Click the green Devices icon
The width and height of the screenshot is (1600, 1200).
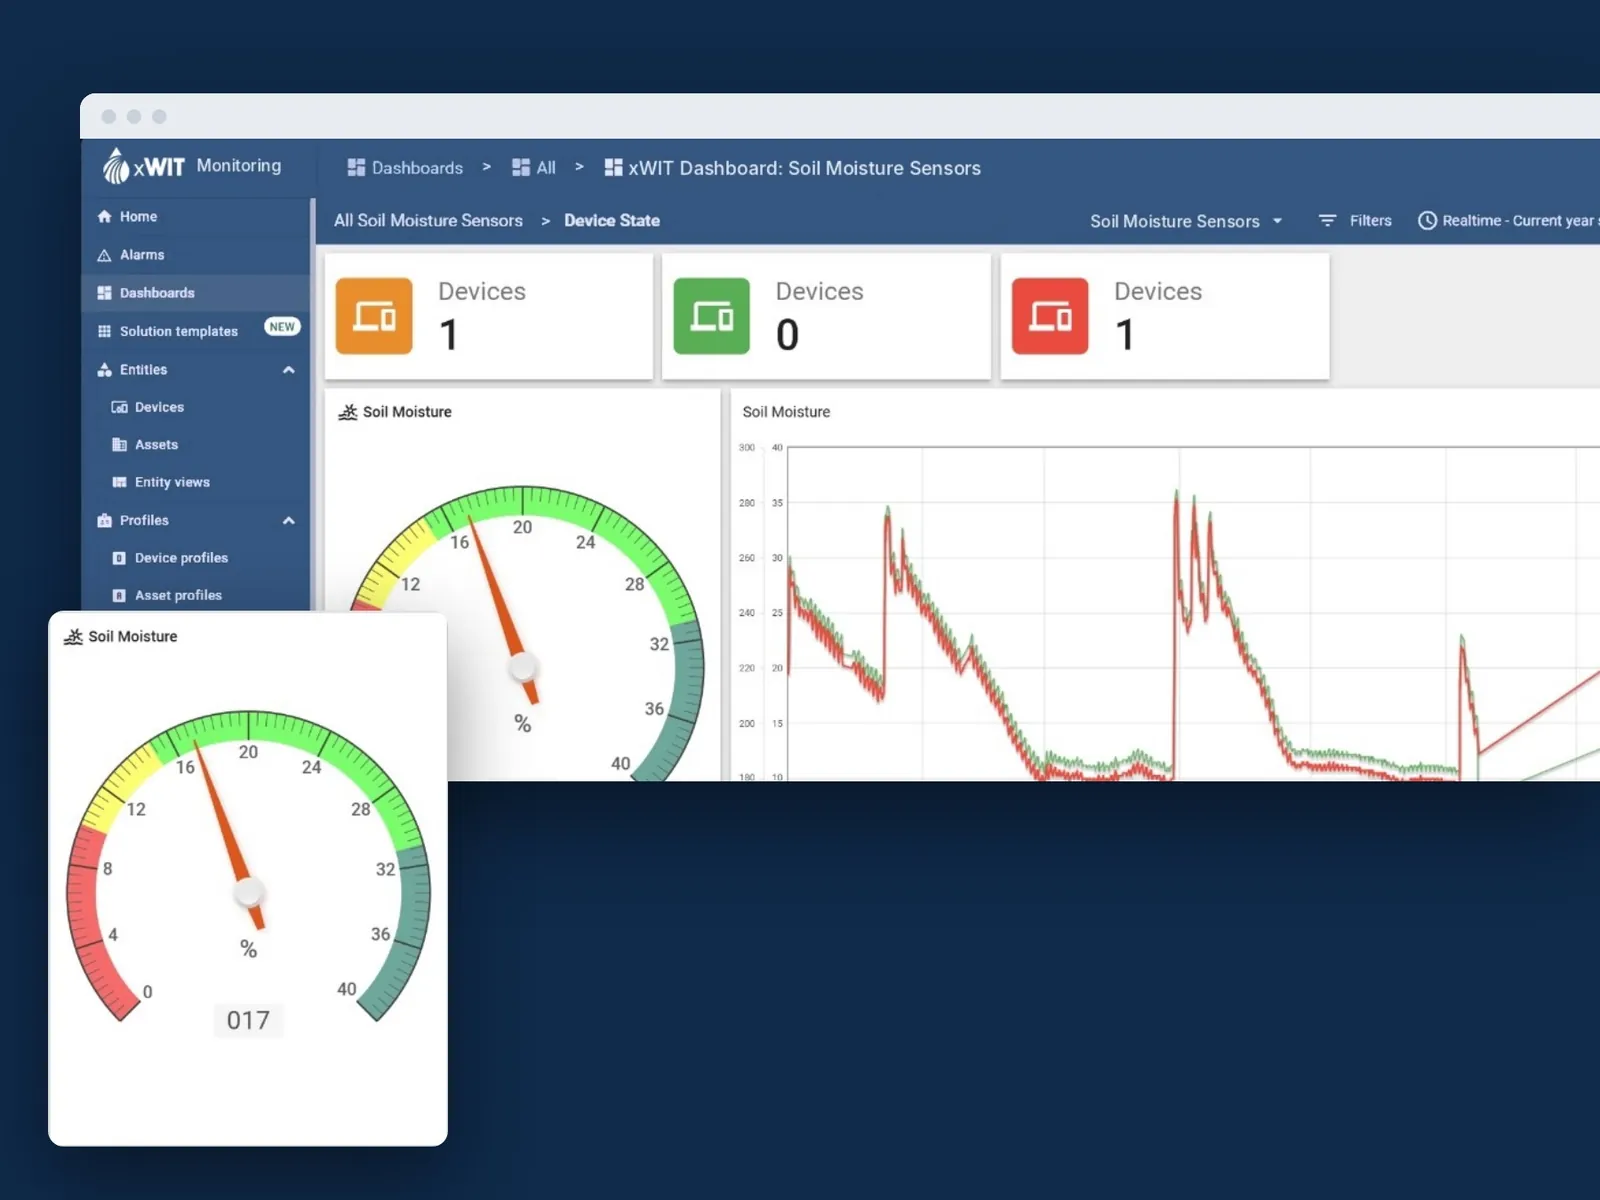coord(712,316)
